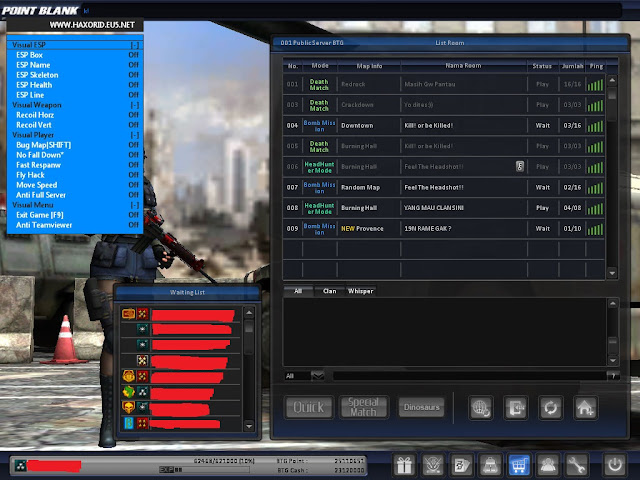The height and width of the screenshot is (480, 640).
Task: Click the Special Match button
Action: (363, 407)
